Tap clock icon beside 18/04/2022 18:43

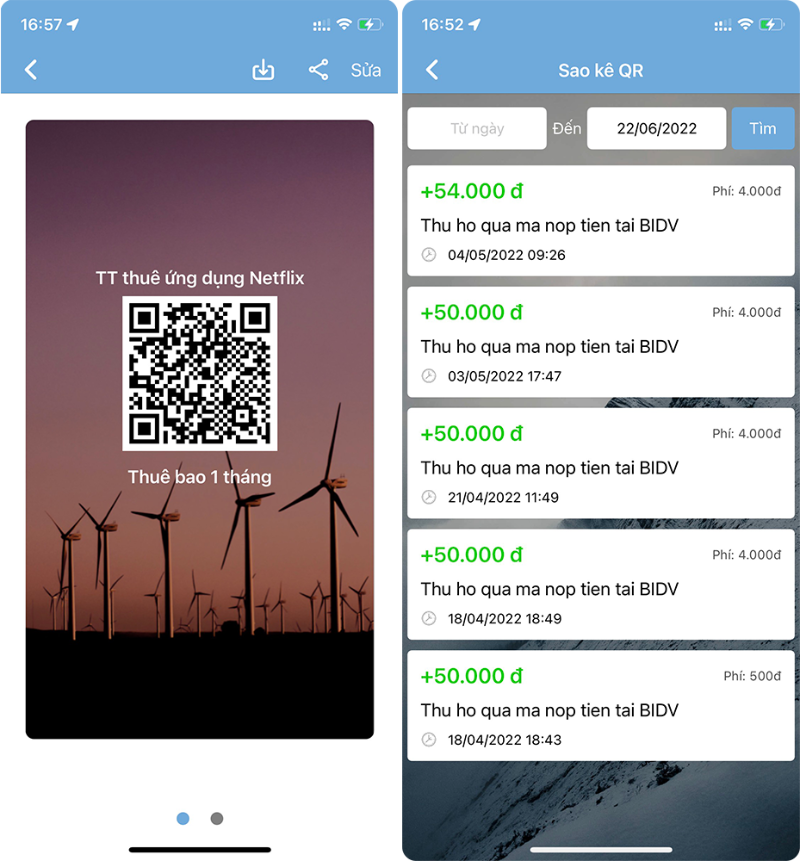pos(429,740)
